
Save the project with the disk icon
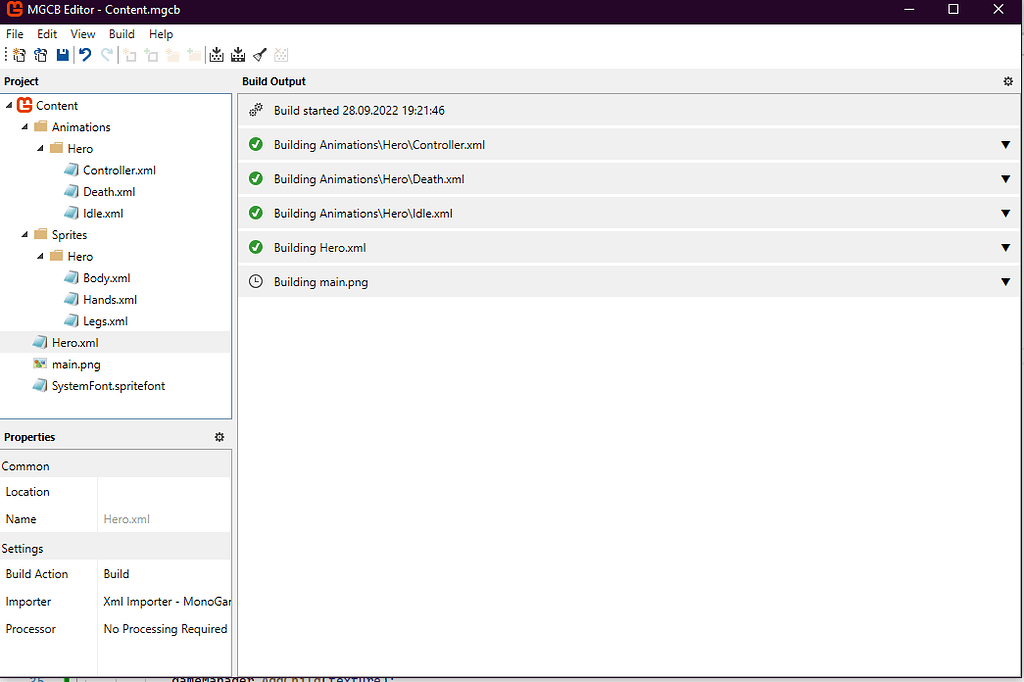pos(62,55)
